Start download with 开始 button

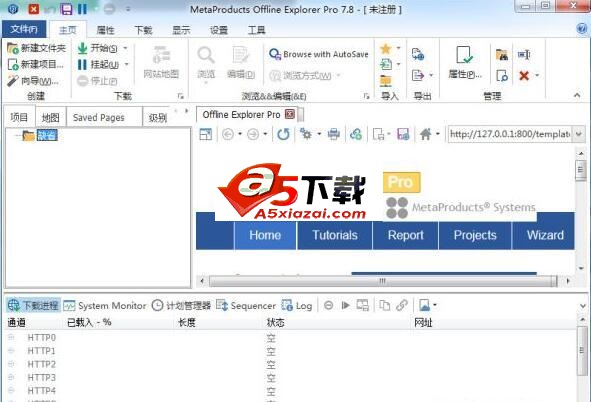(x=98, y=48)
